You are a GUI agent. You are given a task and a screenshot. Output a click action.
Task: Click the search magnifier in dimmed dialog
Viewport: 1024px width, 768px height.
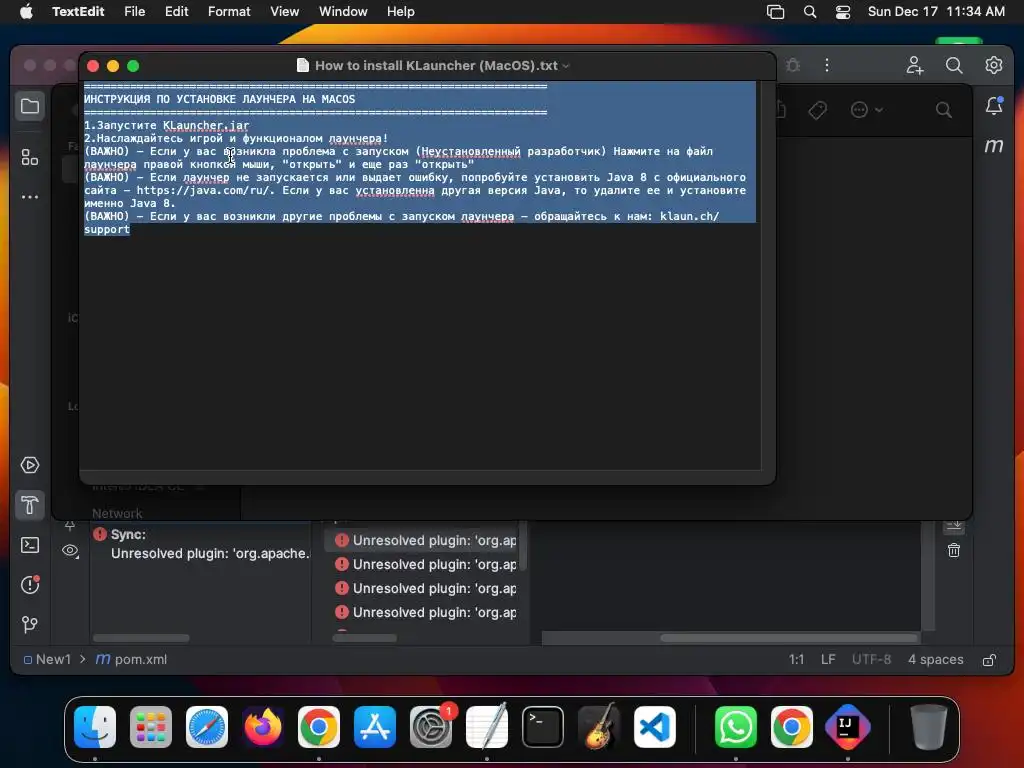point(944,110)
